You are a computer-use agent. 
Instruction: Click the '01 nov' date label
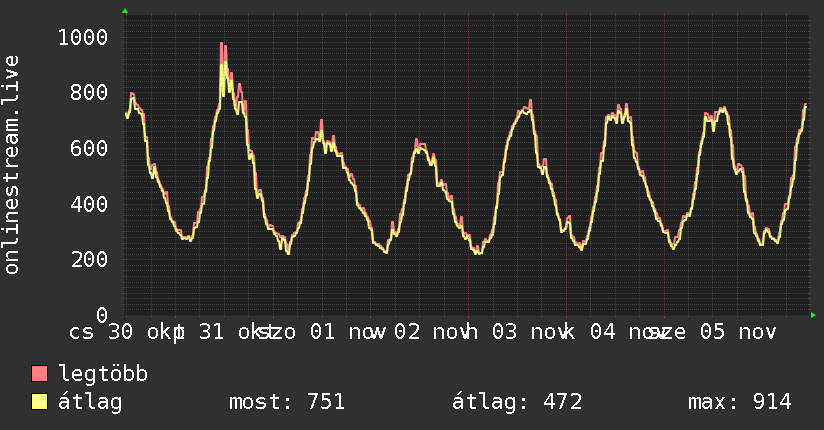[348, 332]
